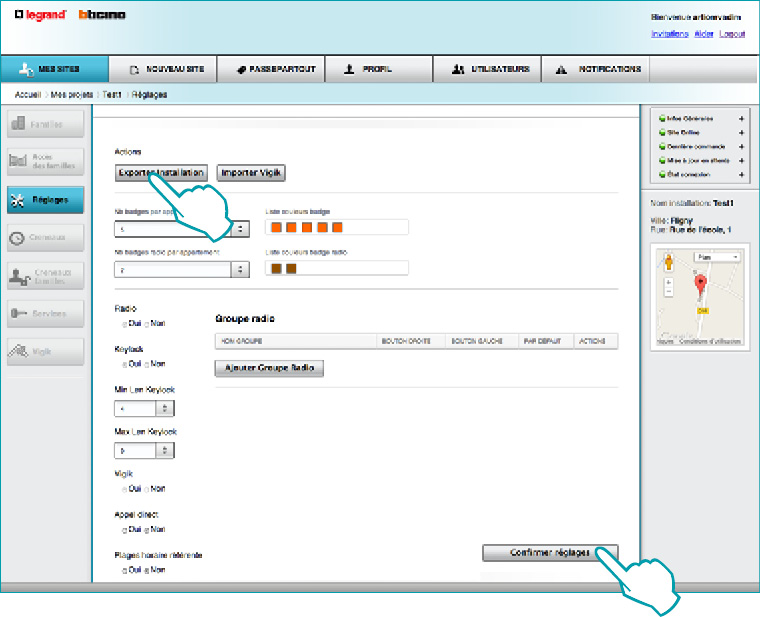Open the Services key icon section
760x617 pixels.
[x=45, y=313]
